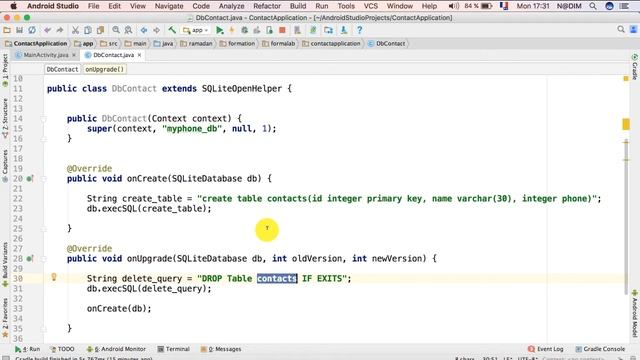Screen dimensions: 640x360
Task: Click the Copy icon in toolbar
Action: point(88,30)
